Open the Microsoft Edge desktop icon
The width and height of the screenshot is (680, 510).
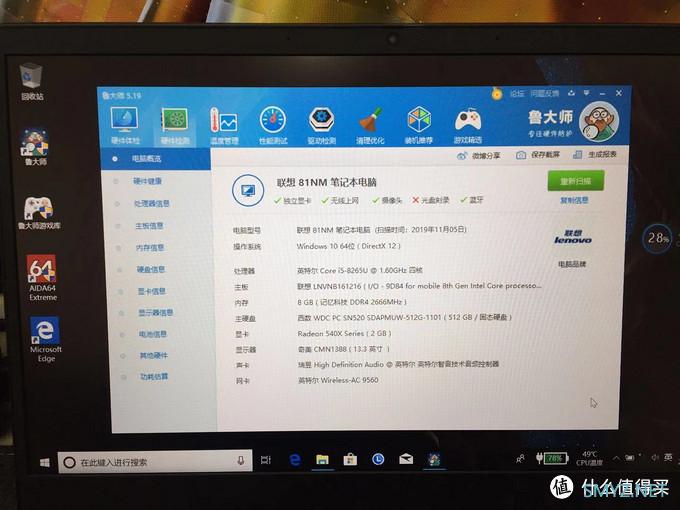(x=46, y=340)
